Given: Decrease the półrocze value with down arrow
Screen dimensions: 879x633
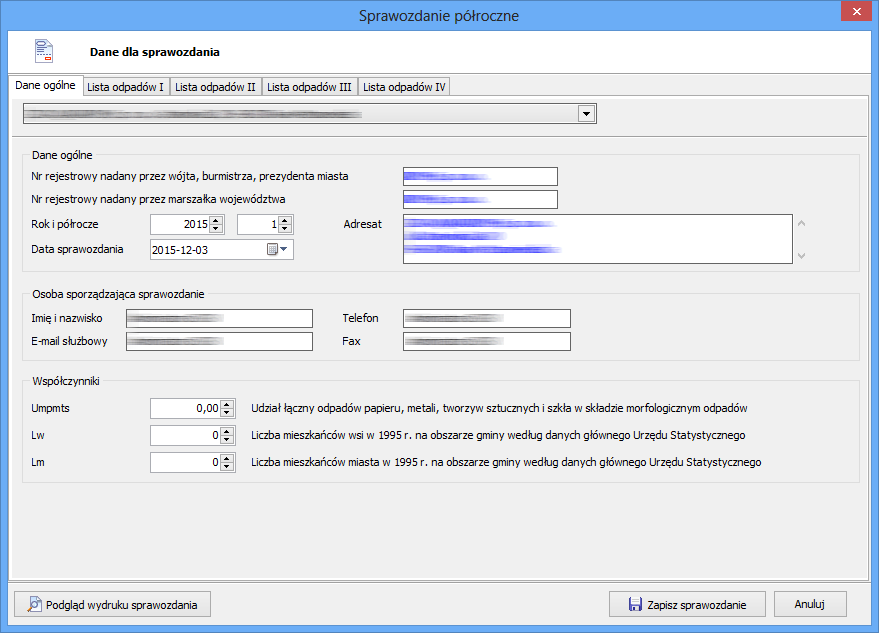Looking at the screenshot, I should [285, 230].
